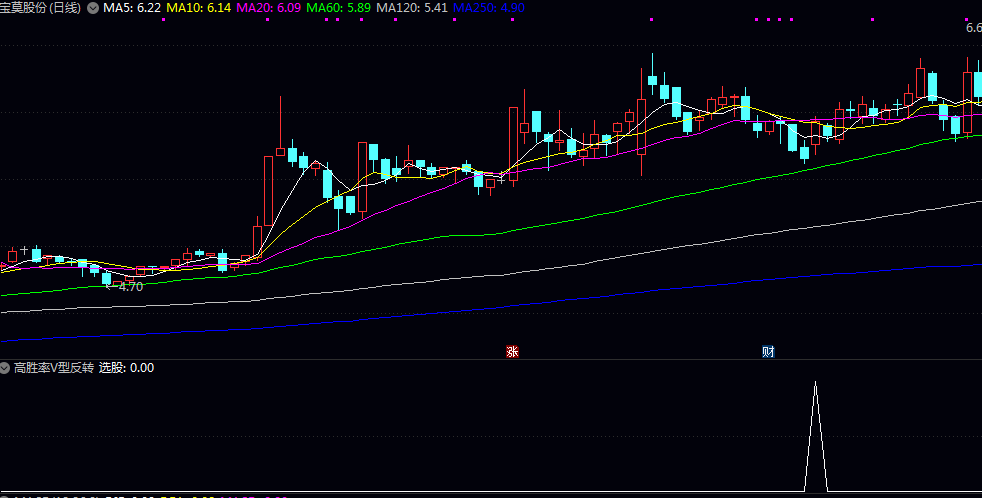The width and height of the screenshot is (982, 498).
Task: Select the MA120 label in legend
Action: tap(412, 8)
